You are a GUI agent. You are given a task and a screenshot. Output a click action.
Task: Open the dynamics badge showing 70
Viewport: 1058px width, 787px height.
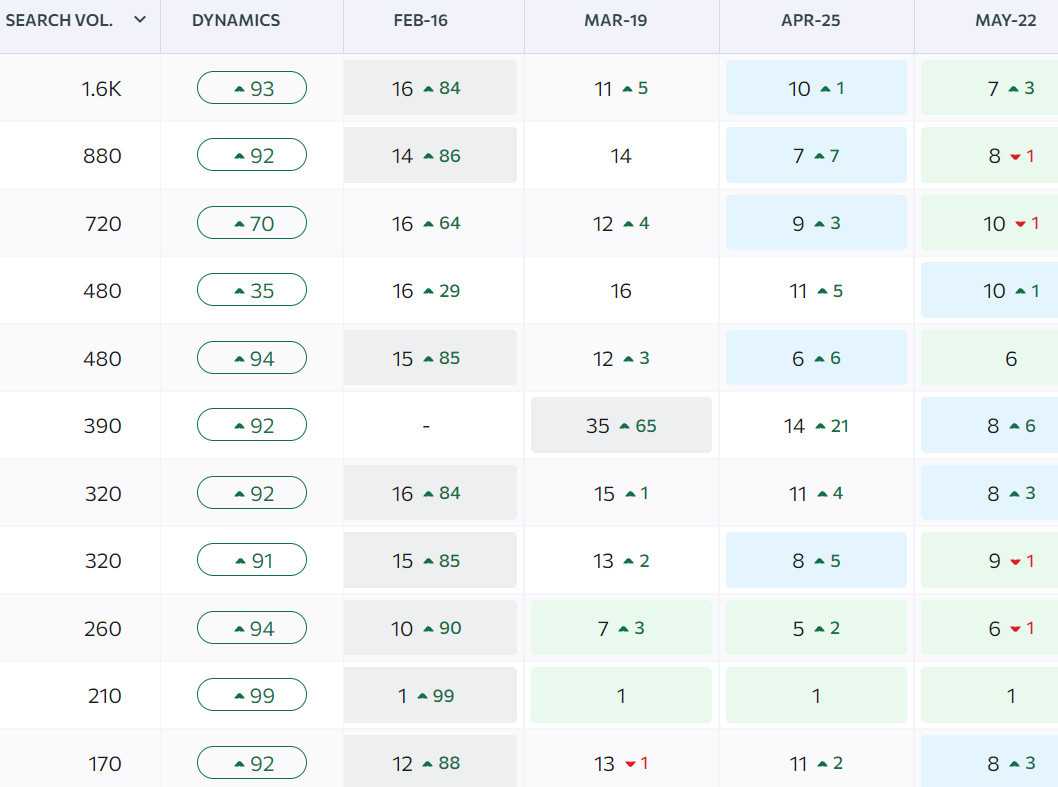(x=252, y=223)
